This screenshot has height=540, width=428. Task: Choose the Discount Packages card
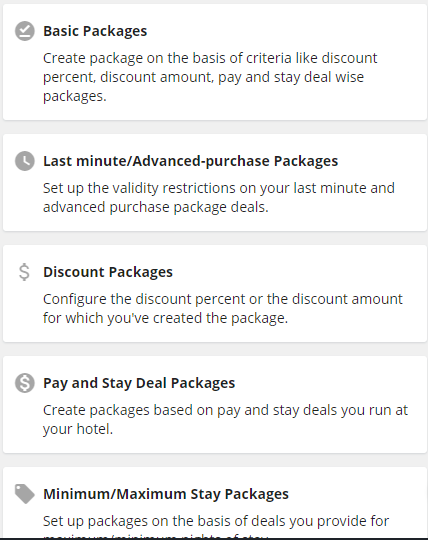[215, 294]
